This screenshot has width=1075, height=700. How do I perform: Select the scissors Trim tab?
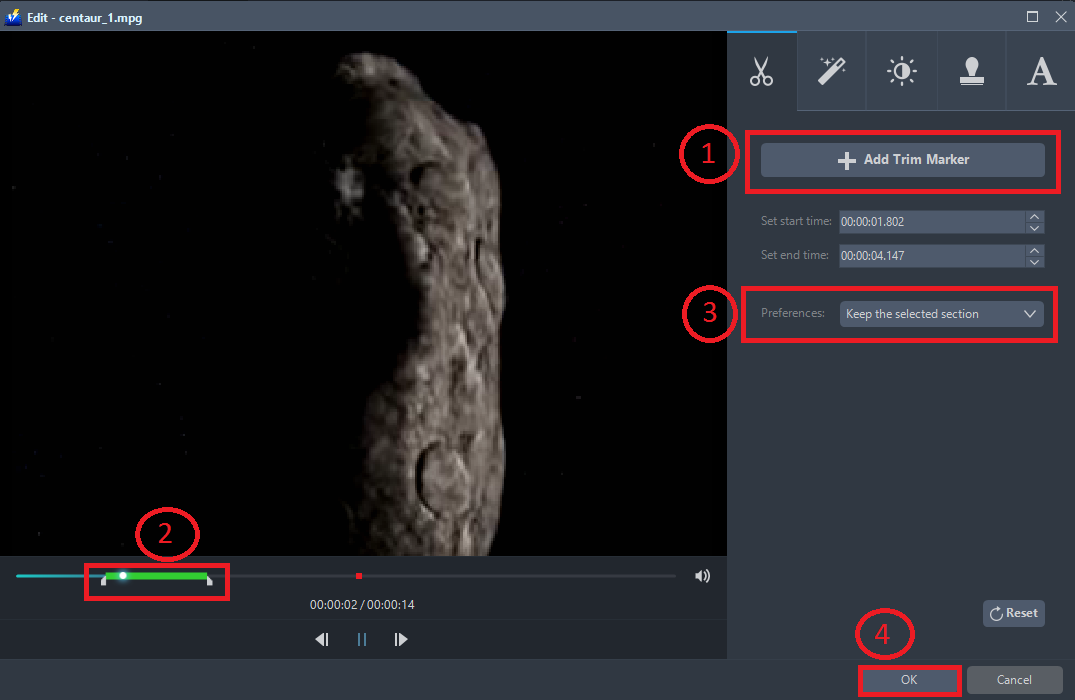[761, 72]
